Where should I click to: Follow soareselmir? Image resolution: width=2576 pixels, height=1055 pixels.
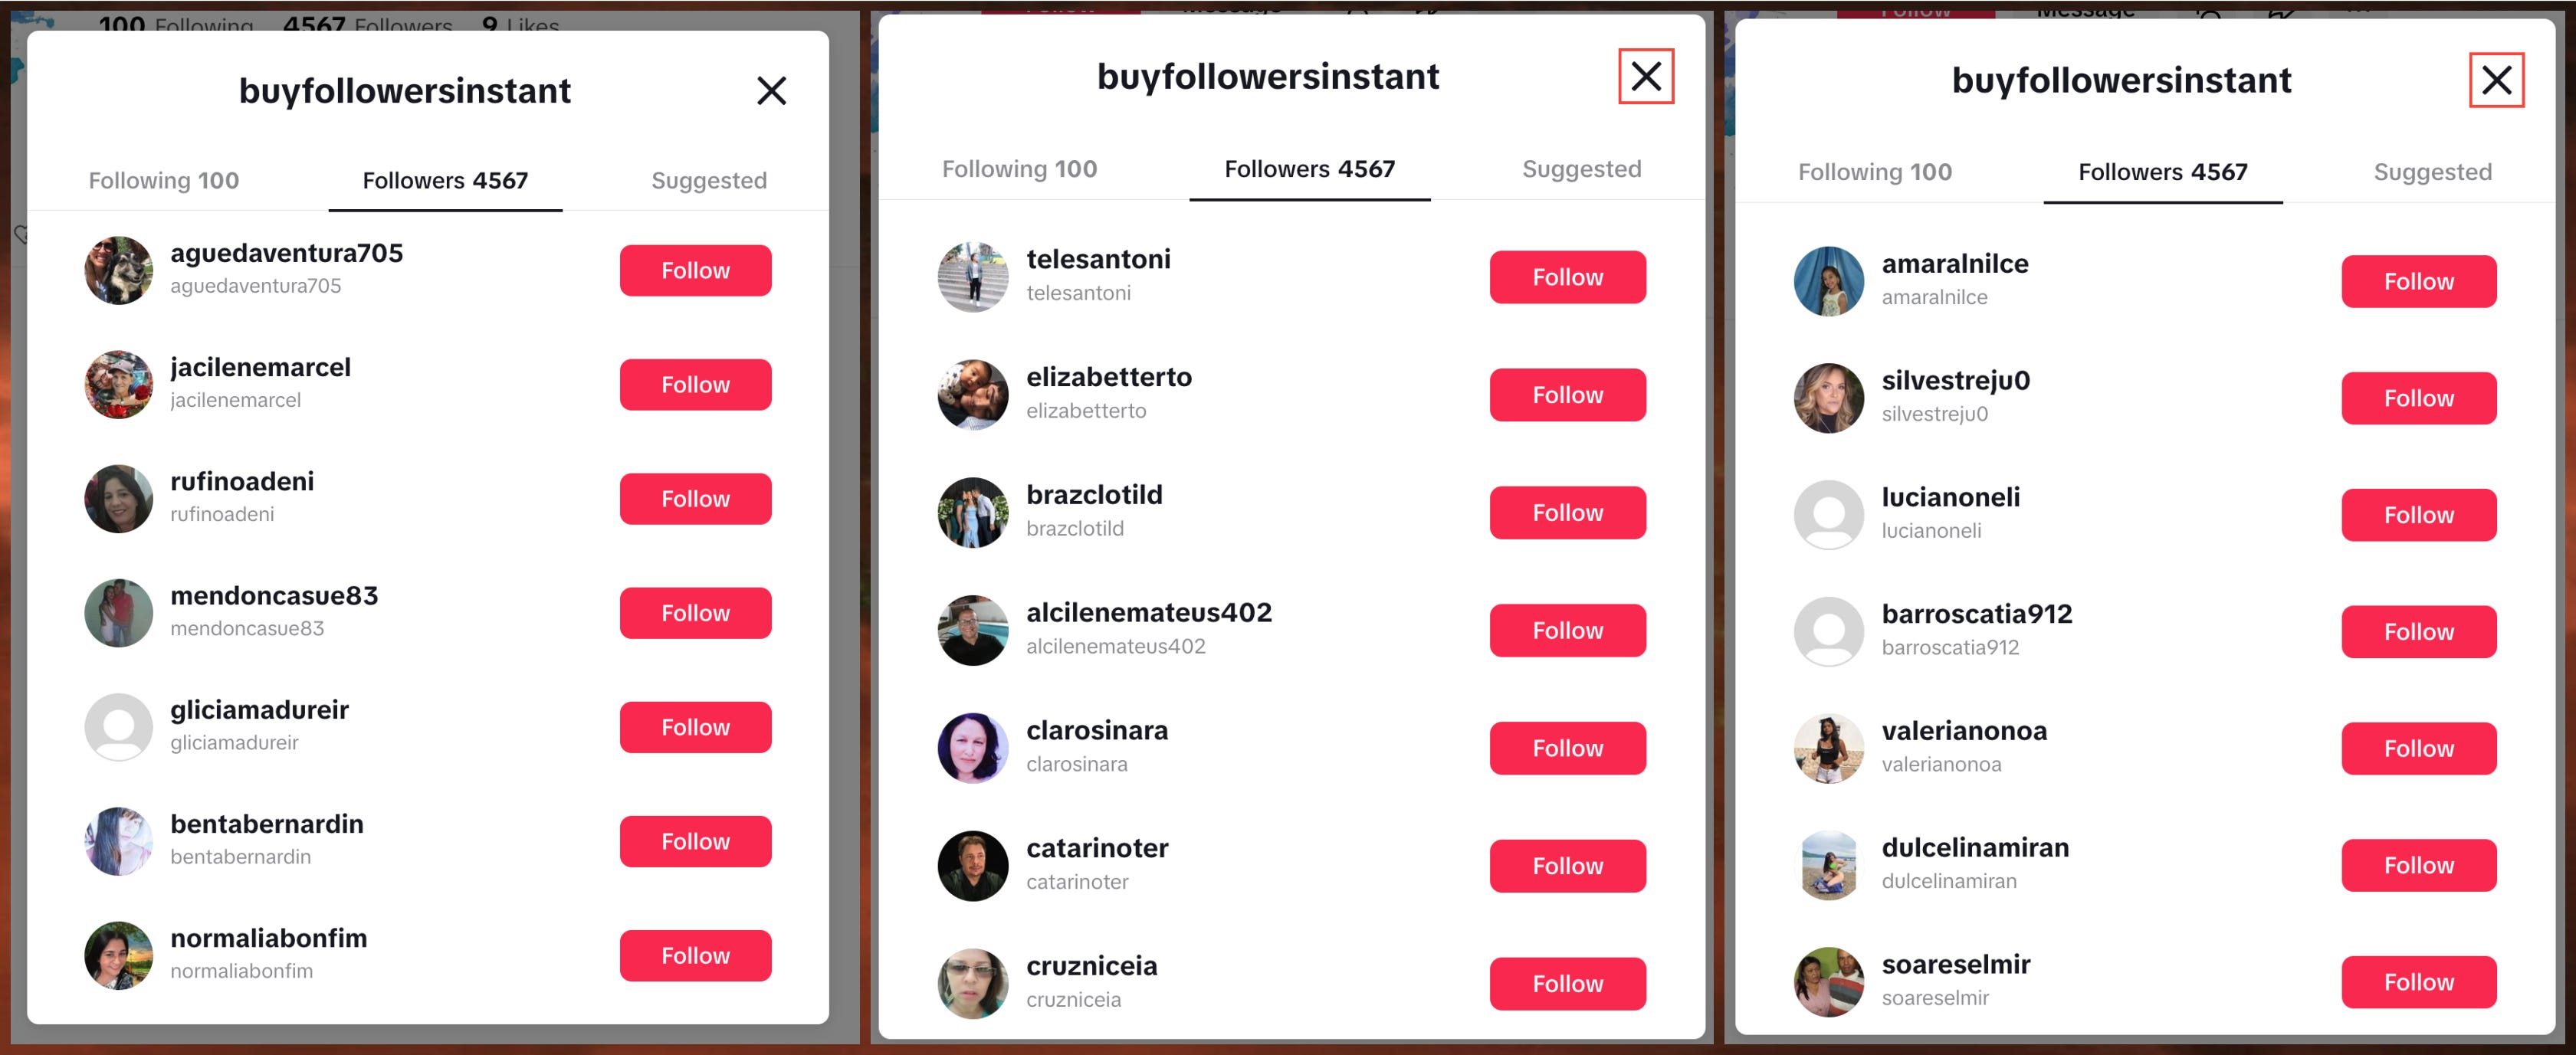pyautogui.click(x=2418, y=982)
